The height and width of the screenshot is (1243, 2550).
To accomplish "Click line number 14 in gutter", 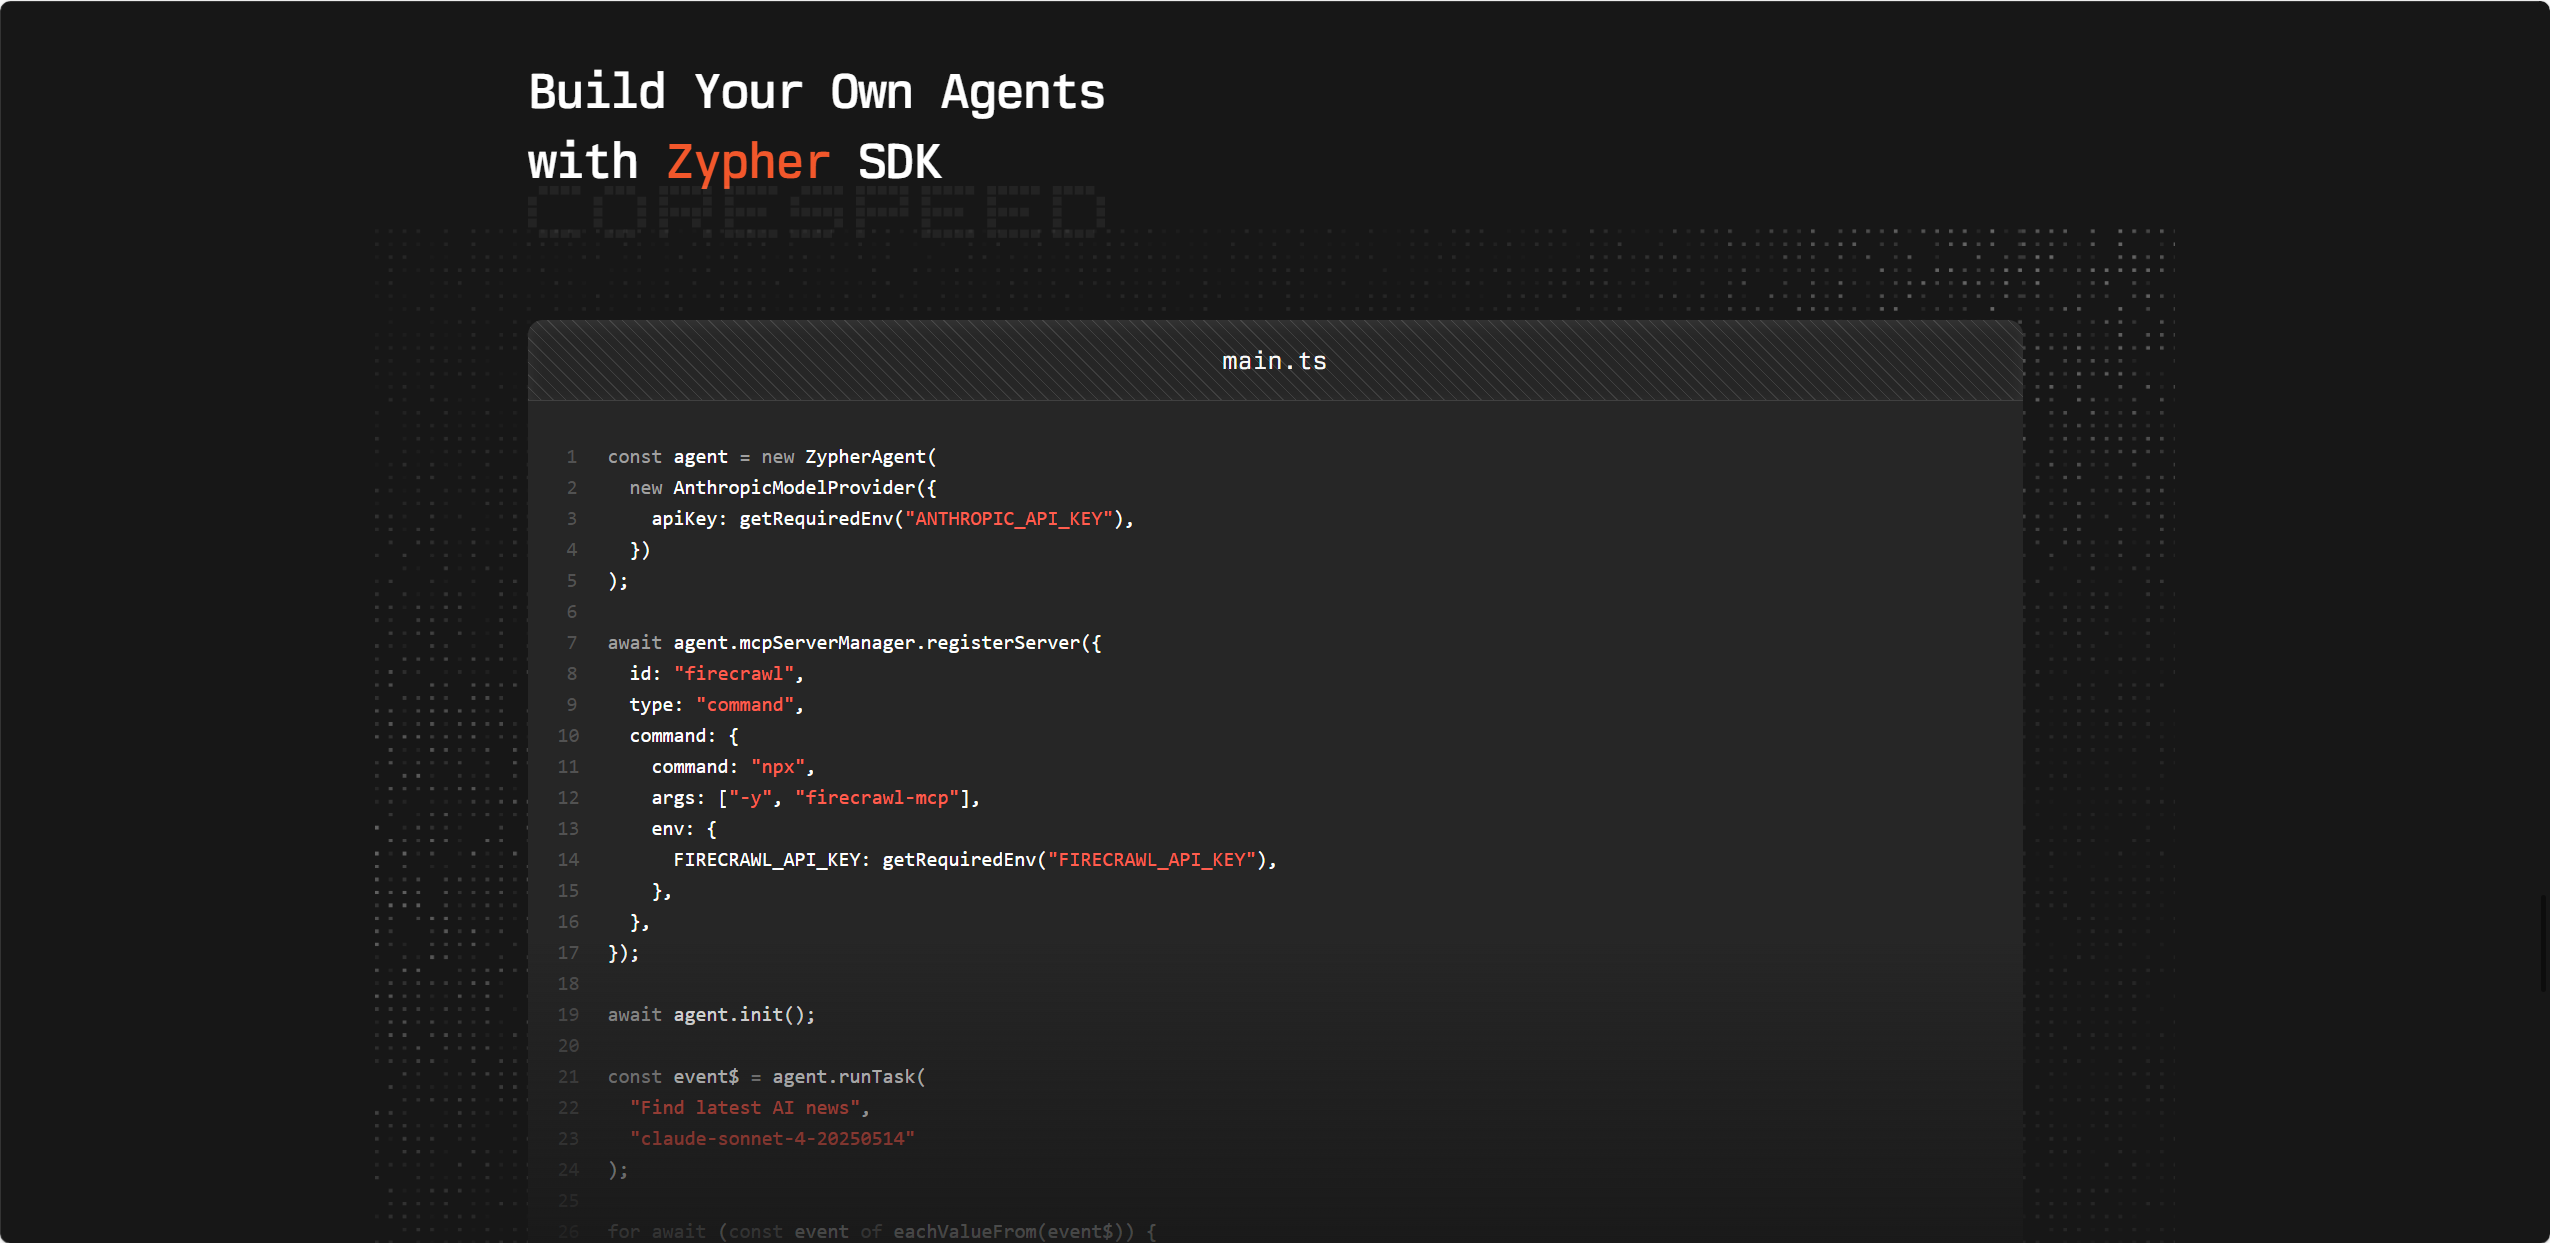I will [x=568, y=859].
